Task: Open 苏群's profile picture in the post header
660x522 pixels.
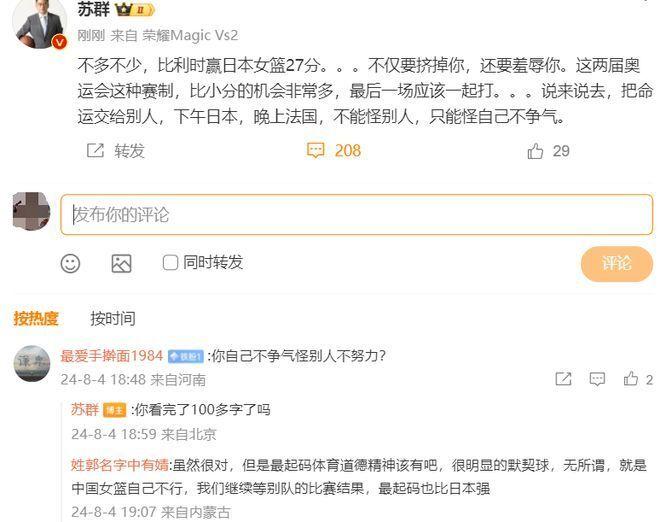Action: 40,23
